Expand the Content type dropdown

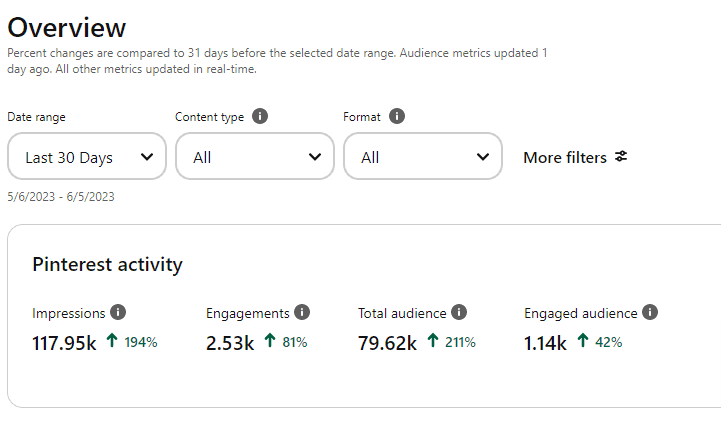[x=255, y=157]
